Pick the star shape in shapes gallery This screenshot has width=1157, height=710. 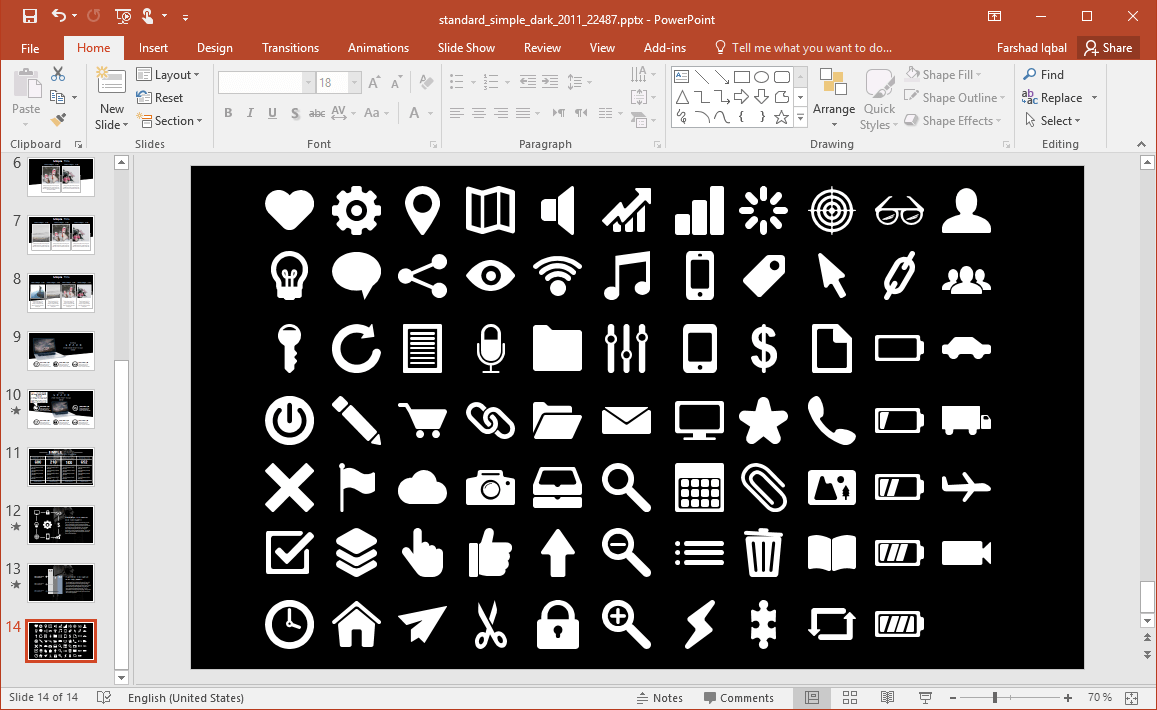tap(782, 118)
